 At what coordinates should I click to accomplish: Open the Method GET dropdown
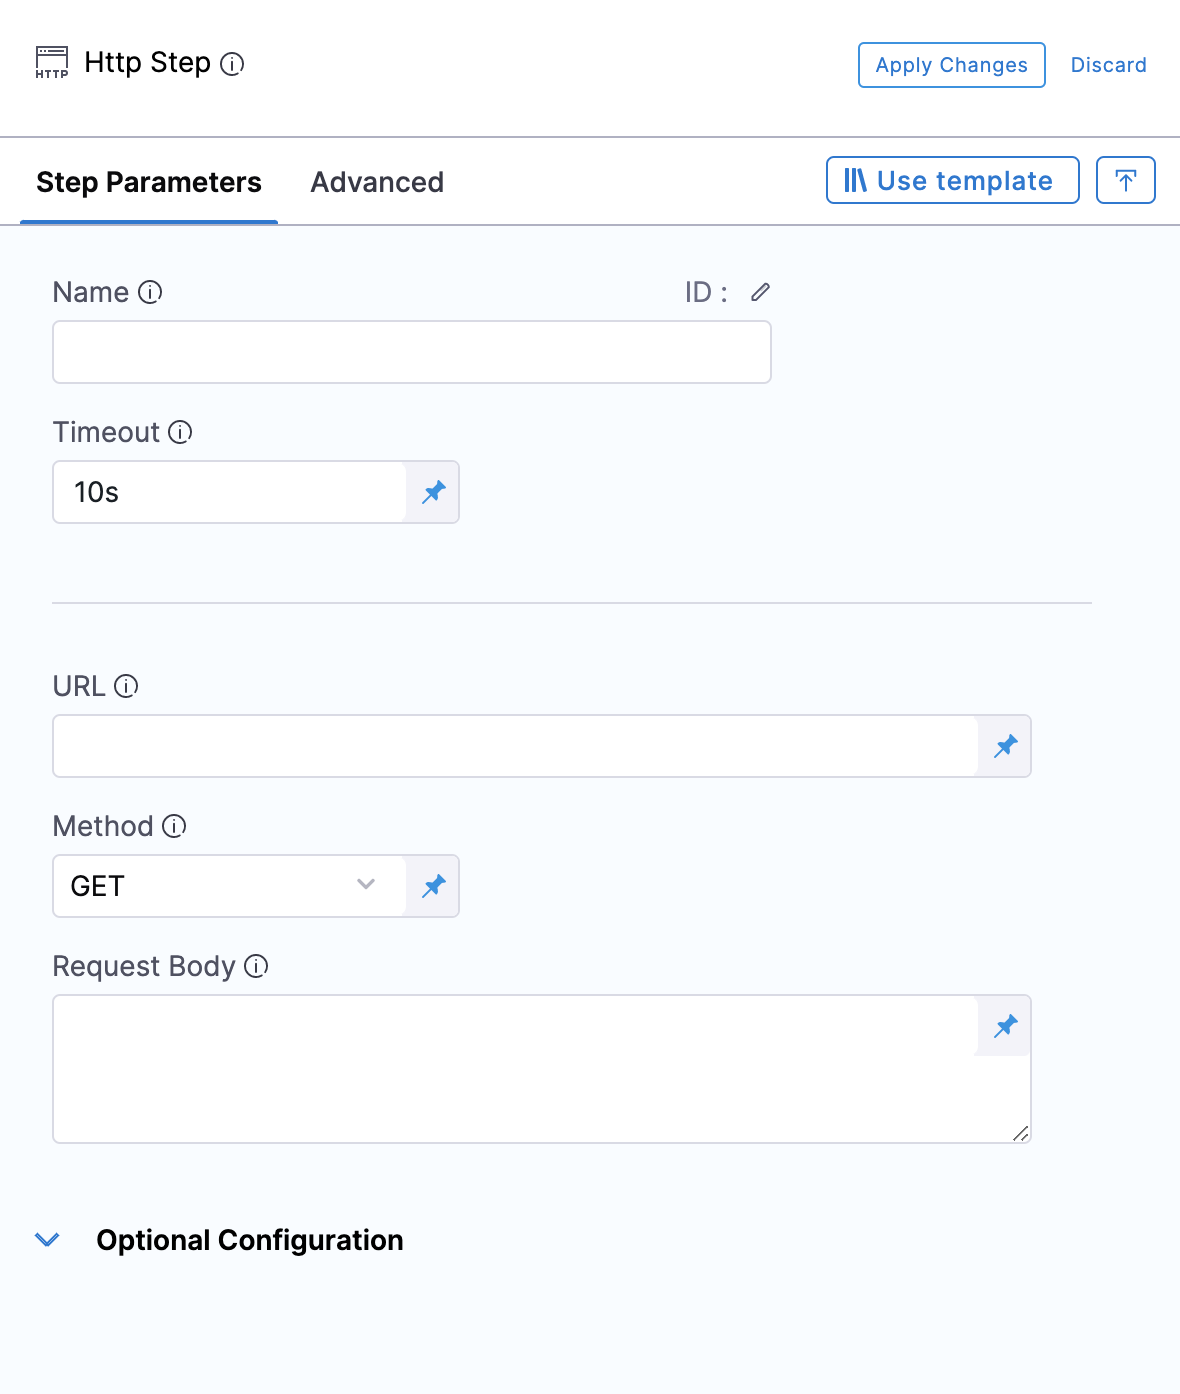[229, 886]
